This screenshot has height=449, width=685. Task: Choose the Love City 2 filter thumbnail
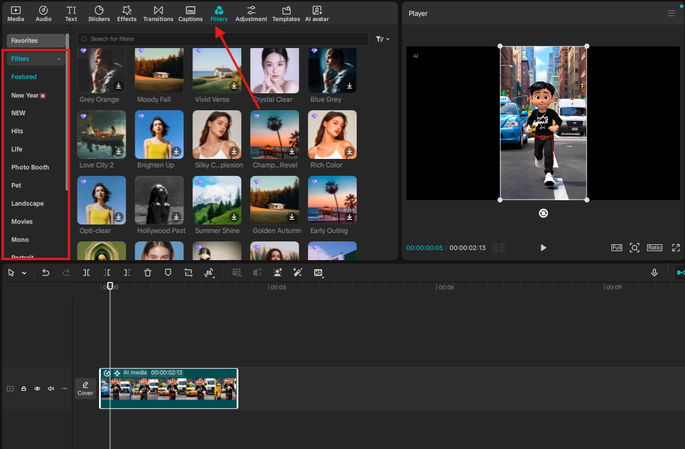pos(101,135)
